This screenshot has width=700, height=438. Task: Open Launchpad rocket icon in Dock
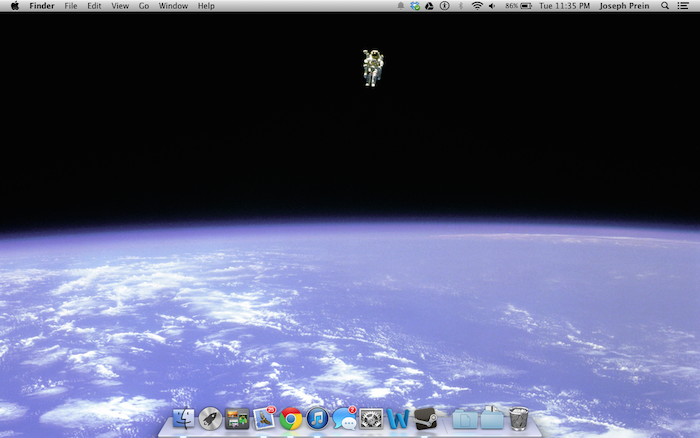(x=210, y=419)
